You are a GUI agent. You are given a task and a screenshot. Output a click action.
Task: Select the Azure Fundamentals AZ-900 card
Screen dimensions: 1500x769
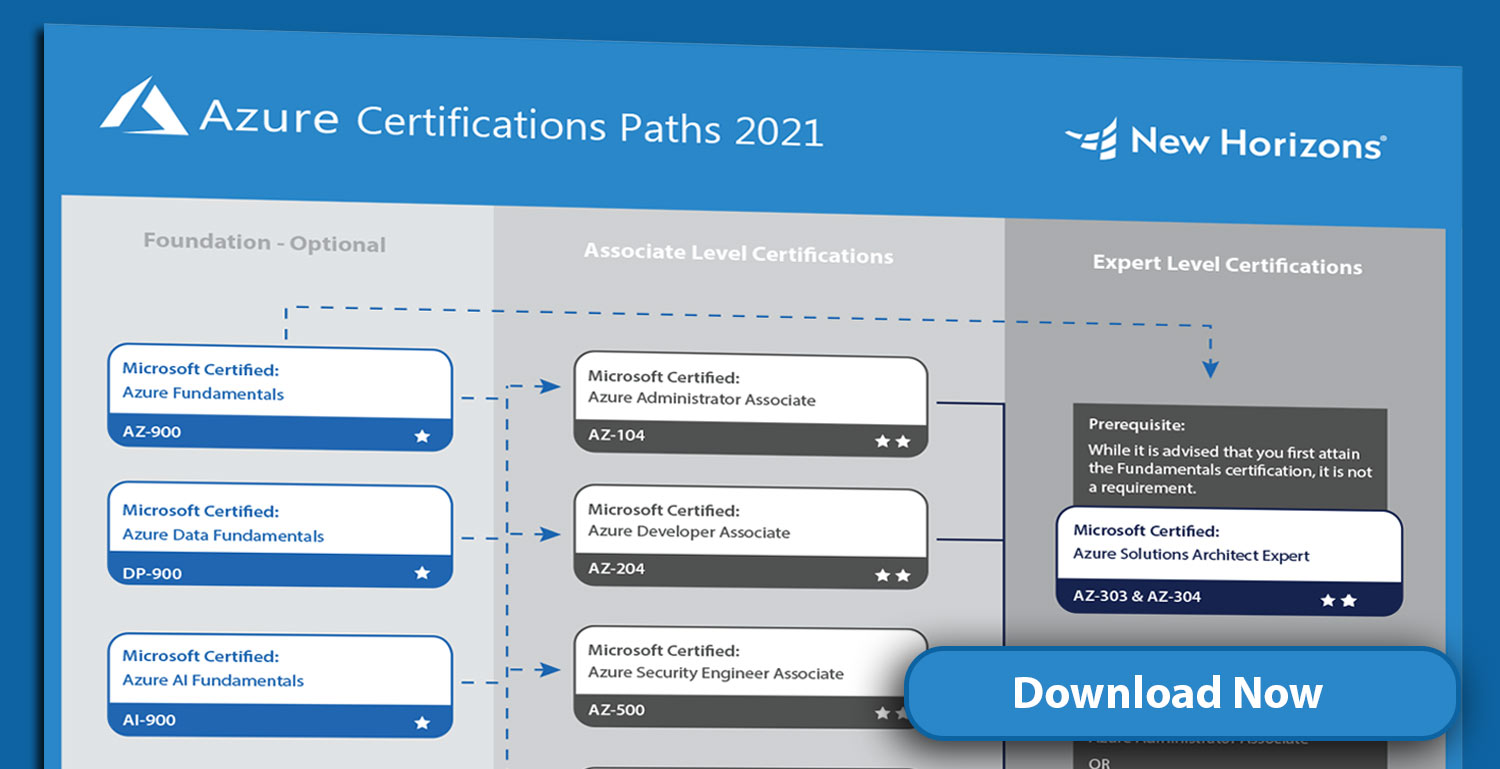pyautogui.click(x=280, y=399)
